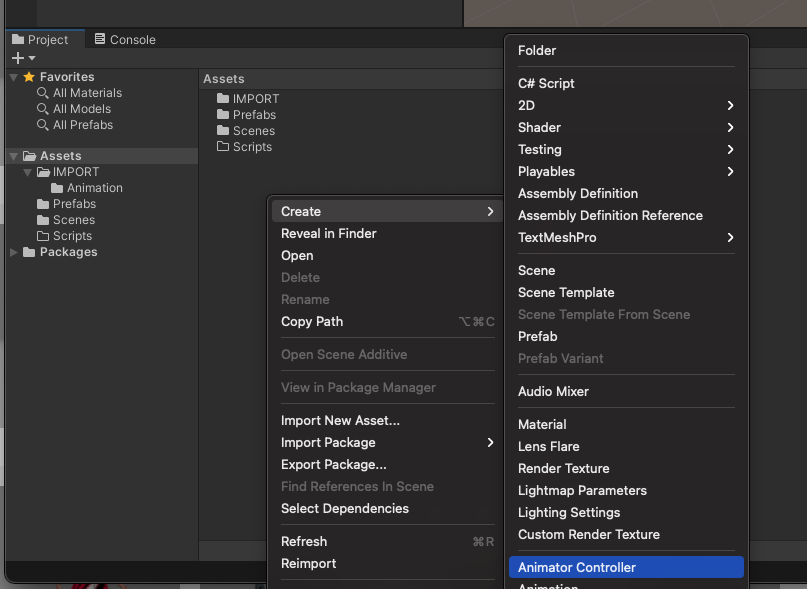The image size is (807, 589).
Task: Choose Animator Controller from Create submenu
Action: (576, 567)
